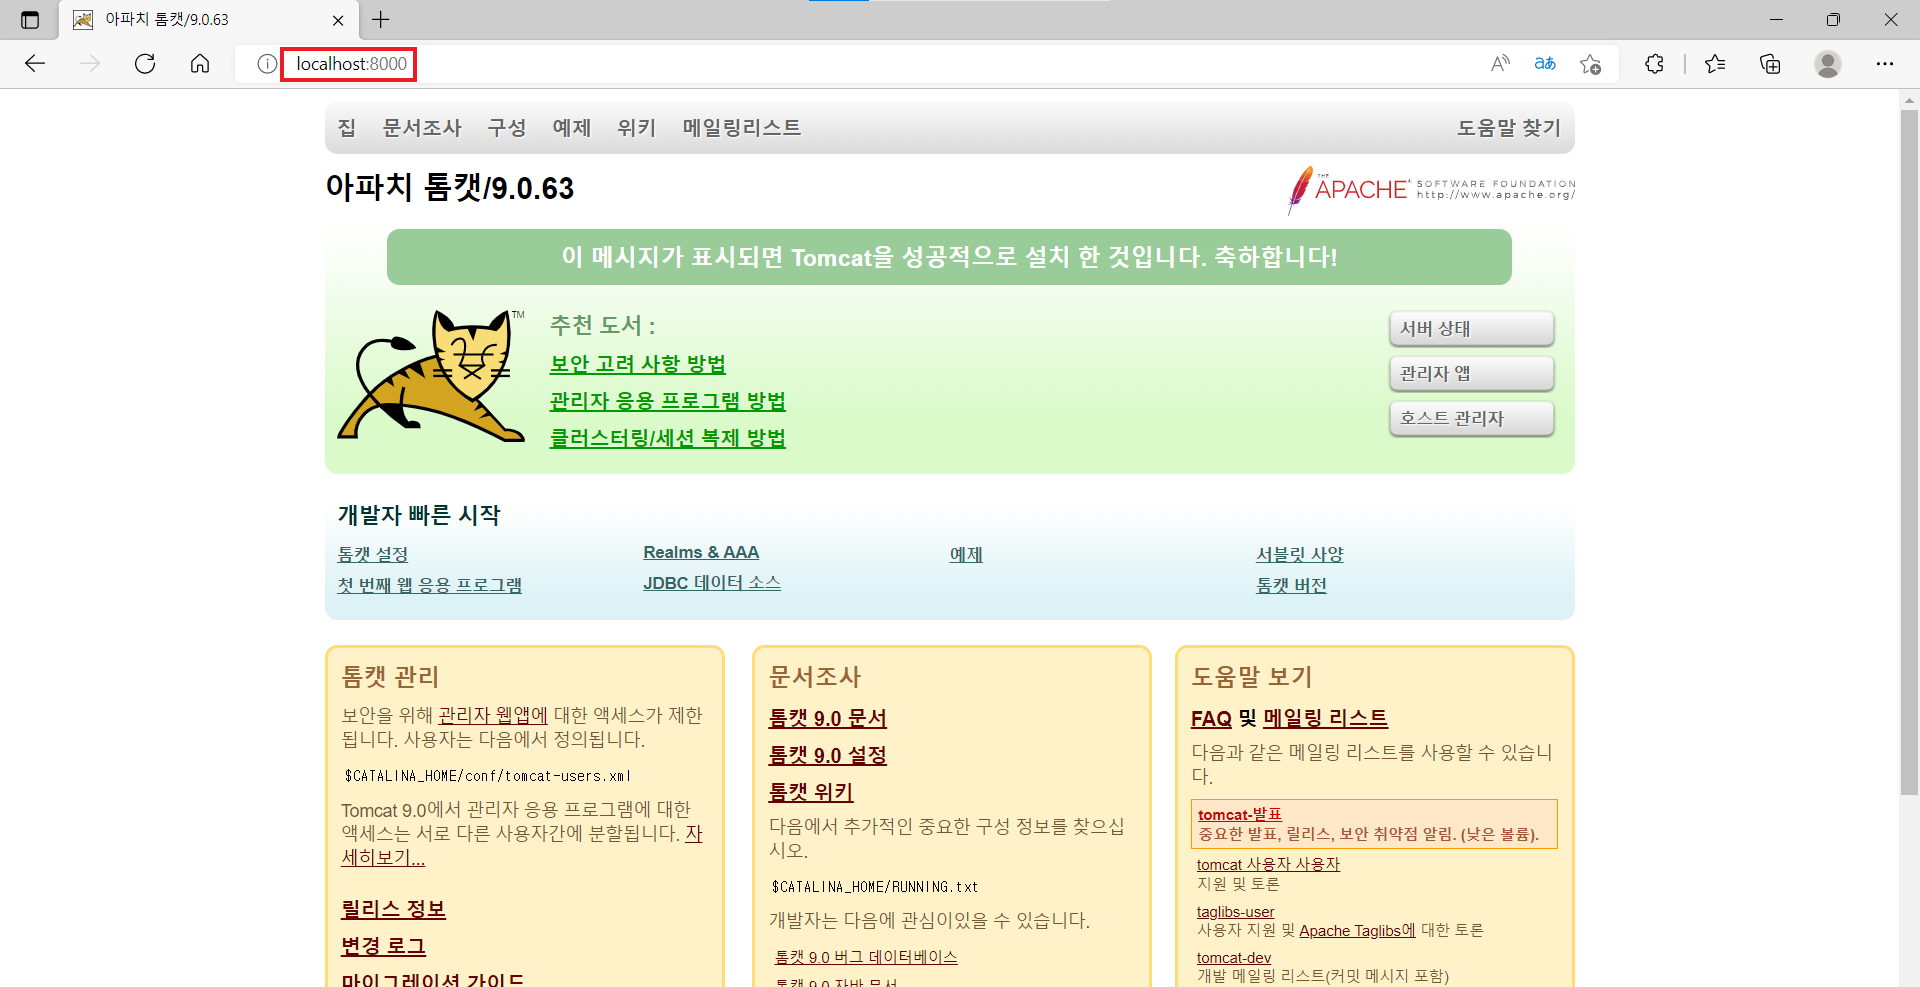Open the tomcat-dev link
The image size is (1920, 987).
pos(1233,958)
